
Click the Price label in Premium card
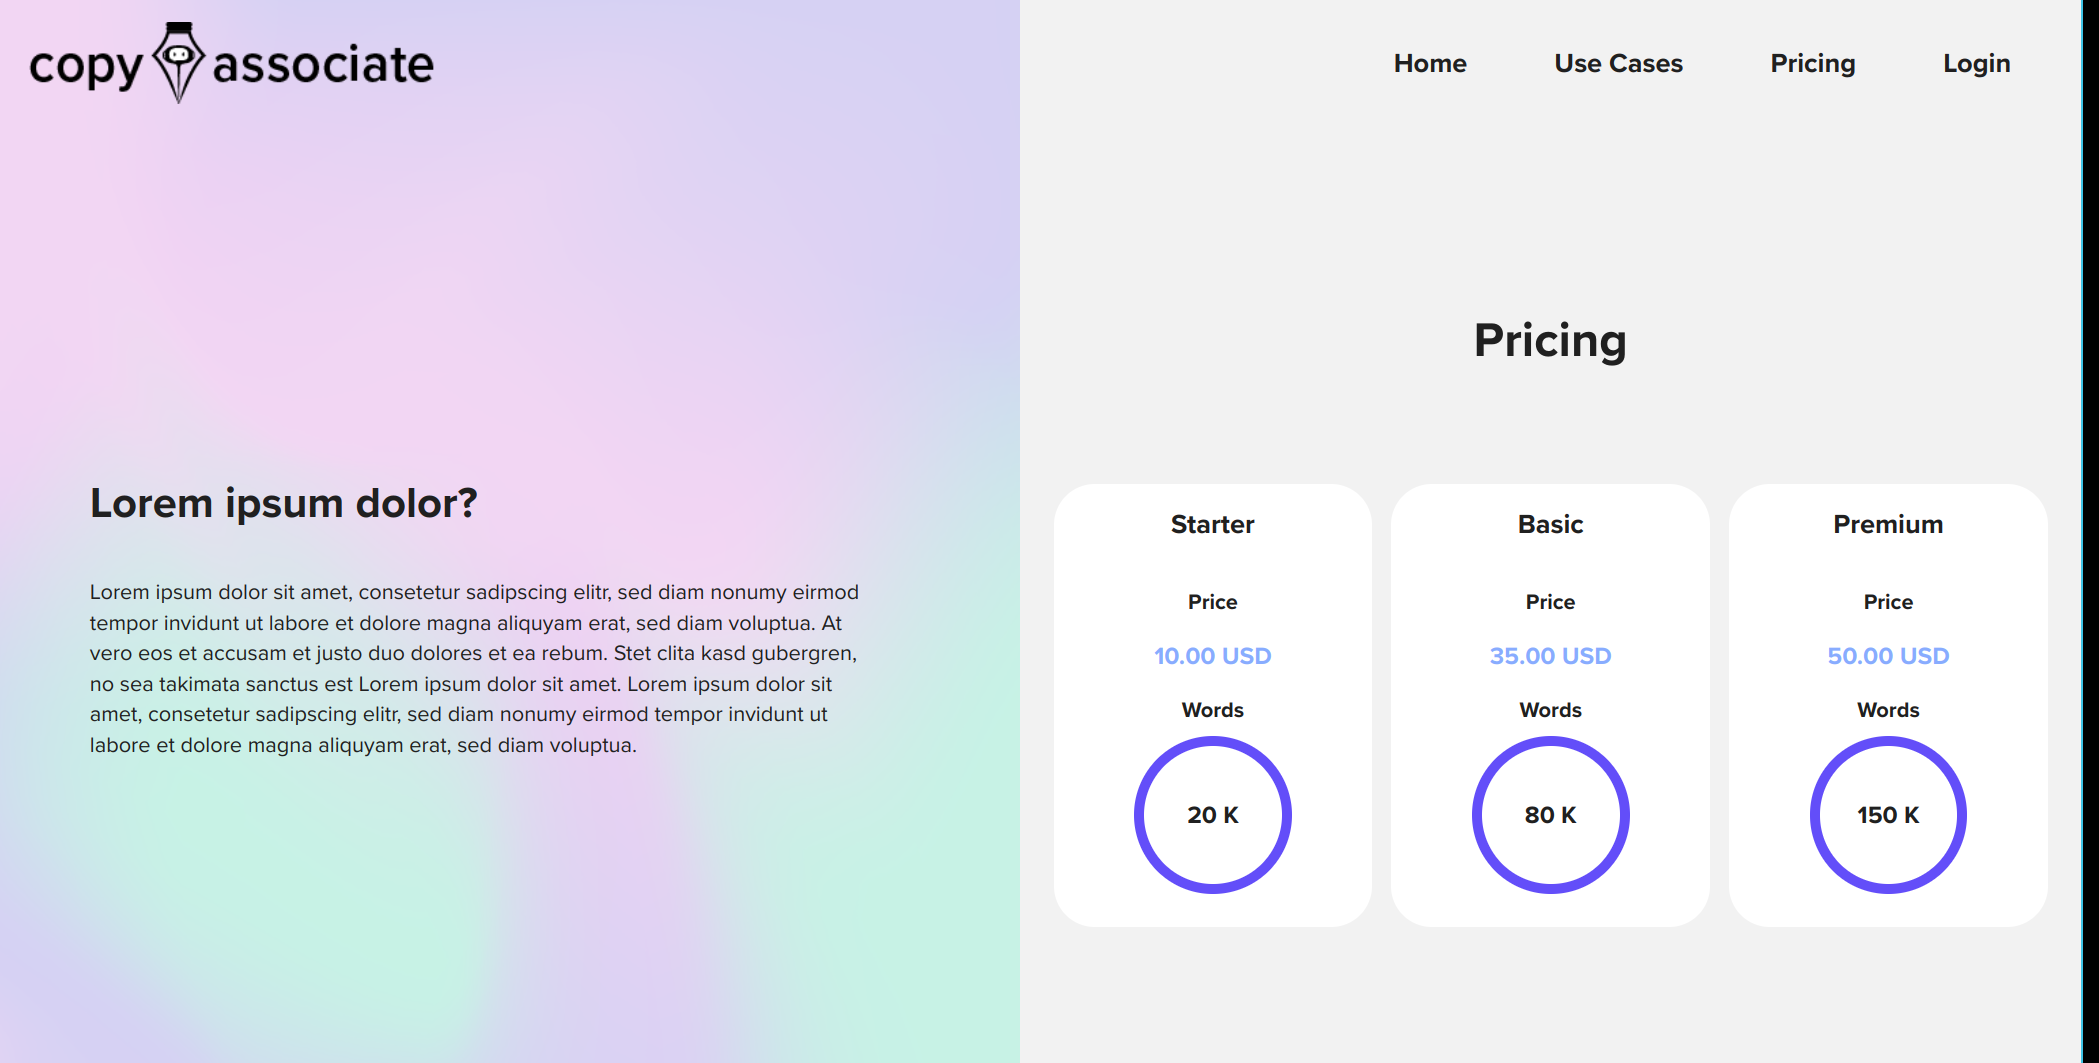pyautogui.click(x=1888, y=602)
